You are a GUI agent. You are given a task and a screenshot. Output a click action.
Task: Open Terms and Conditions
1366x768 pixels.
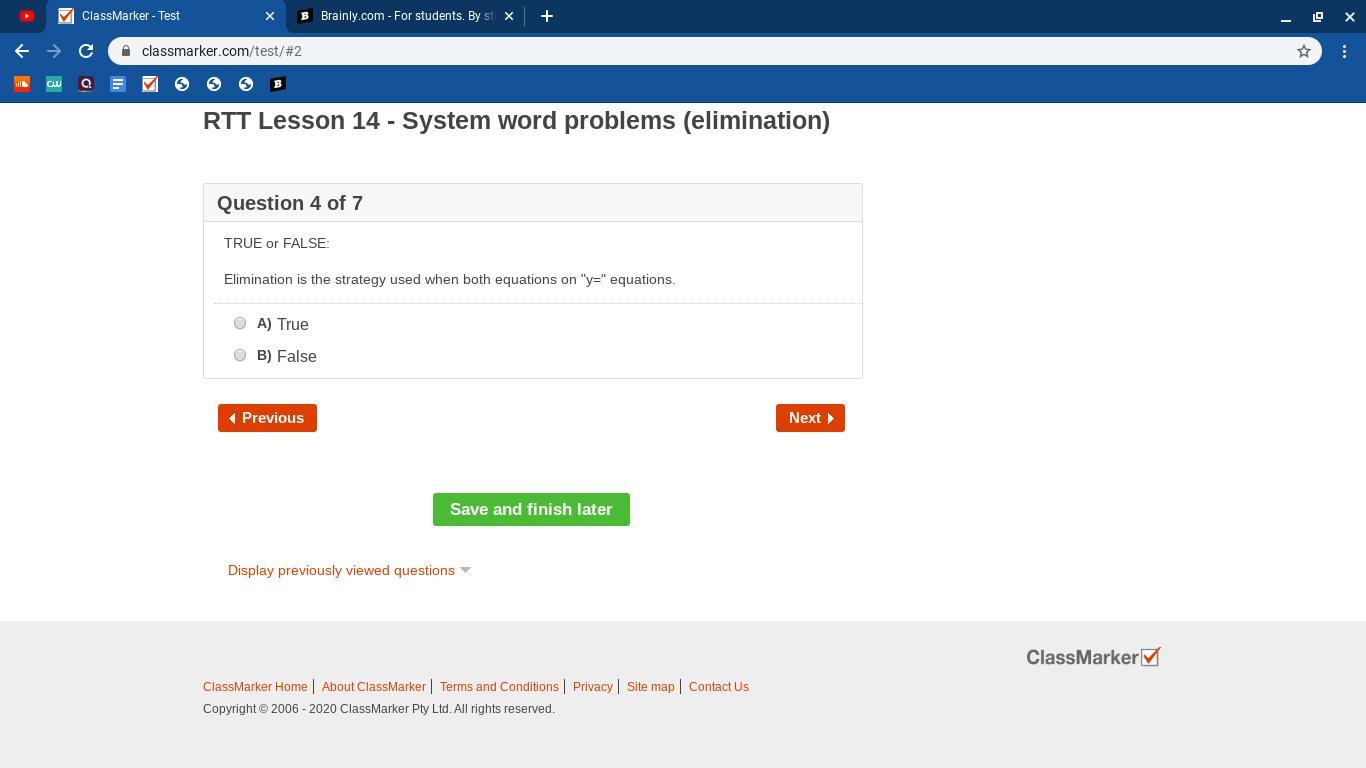(499, 687)
